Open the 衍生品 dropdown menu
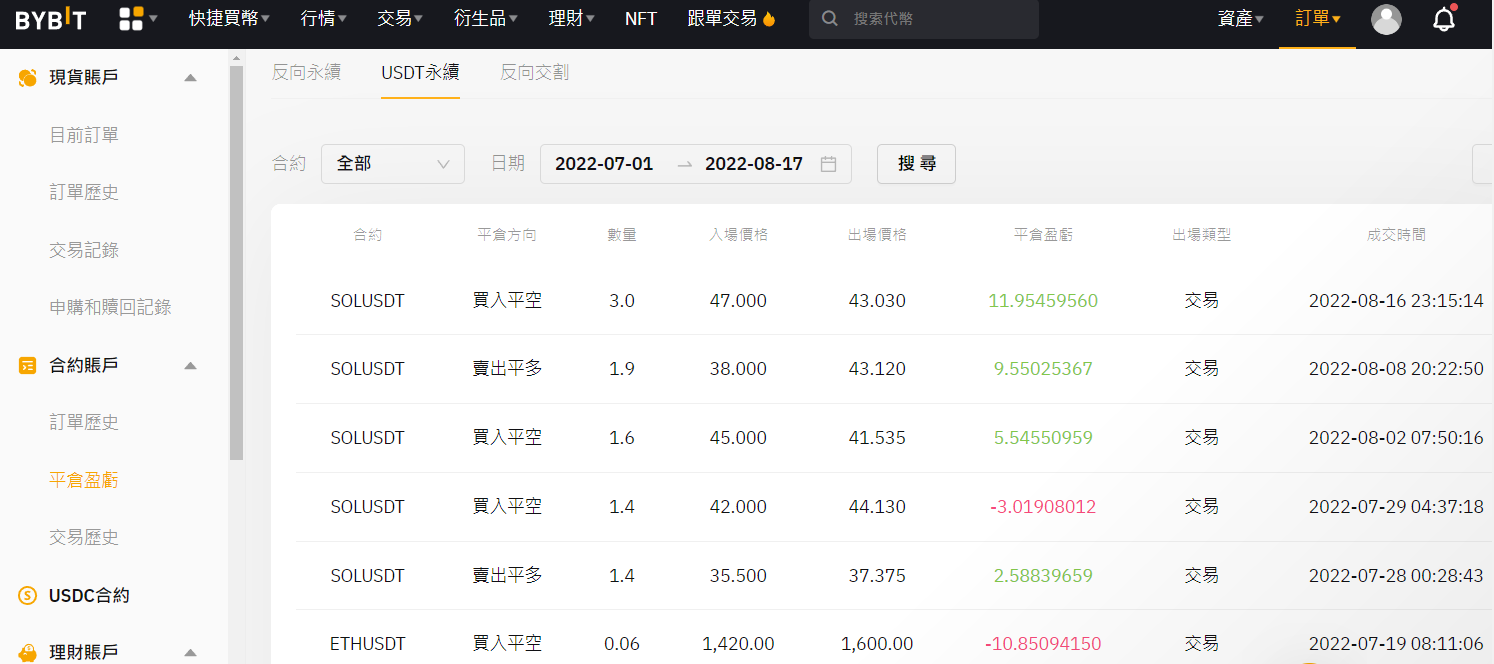Viewport: 1494px width, 664px height. click(x=486, y=18)
